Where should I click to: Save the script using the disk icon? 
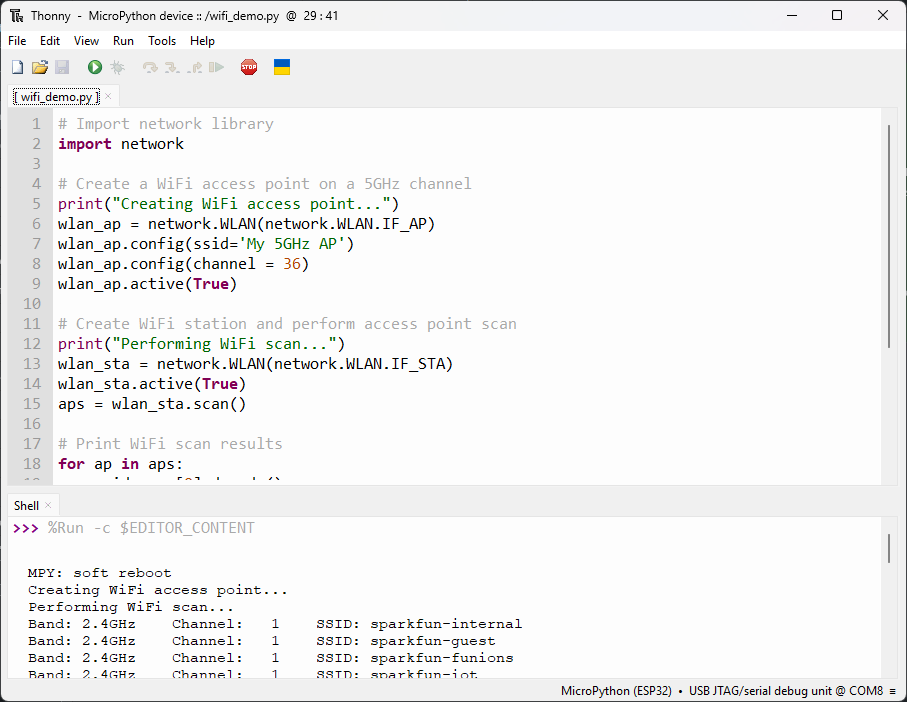pyautogui.click(x=63, y=66)
